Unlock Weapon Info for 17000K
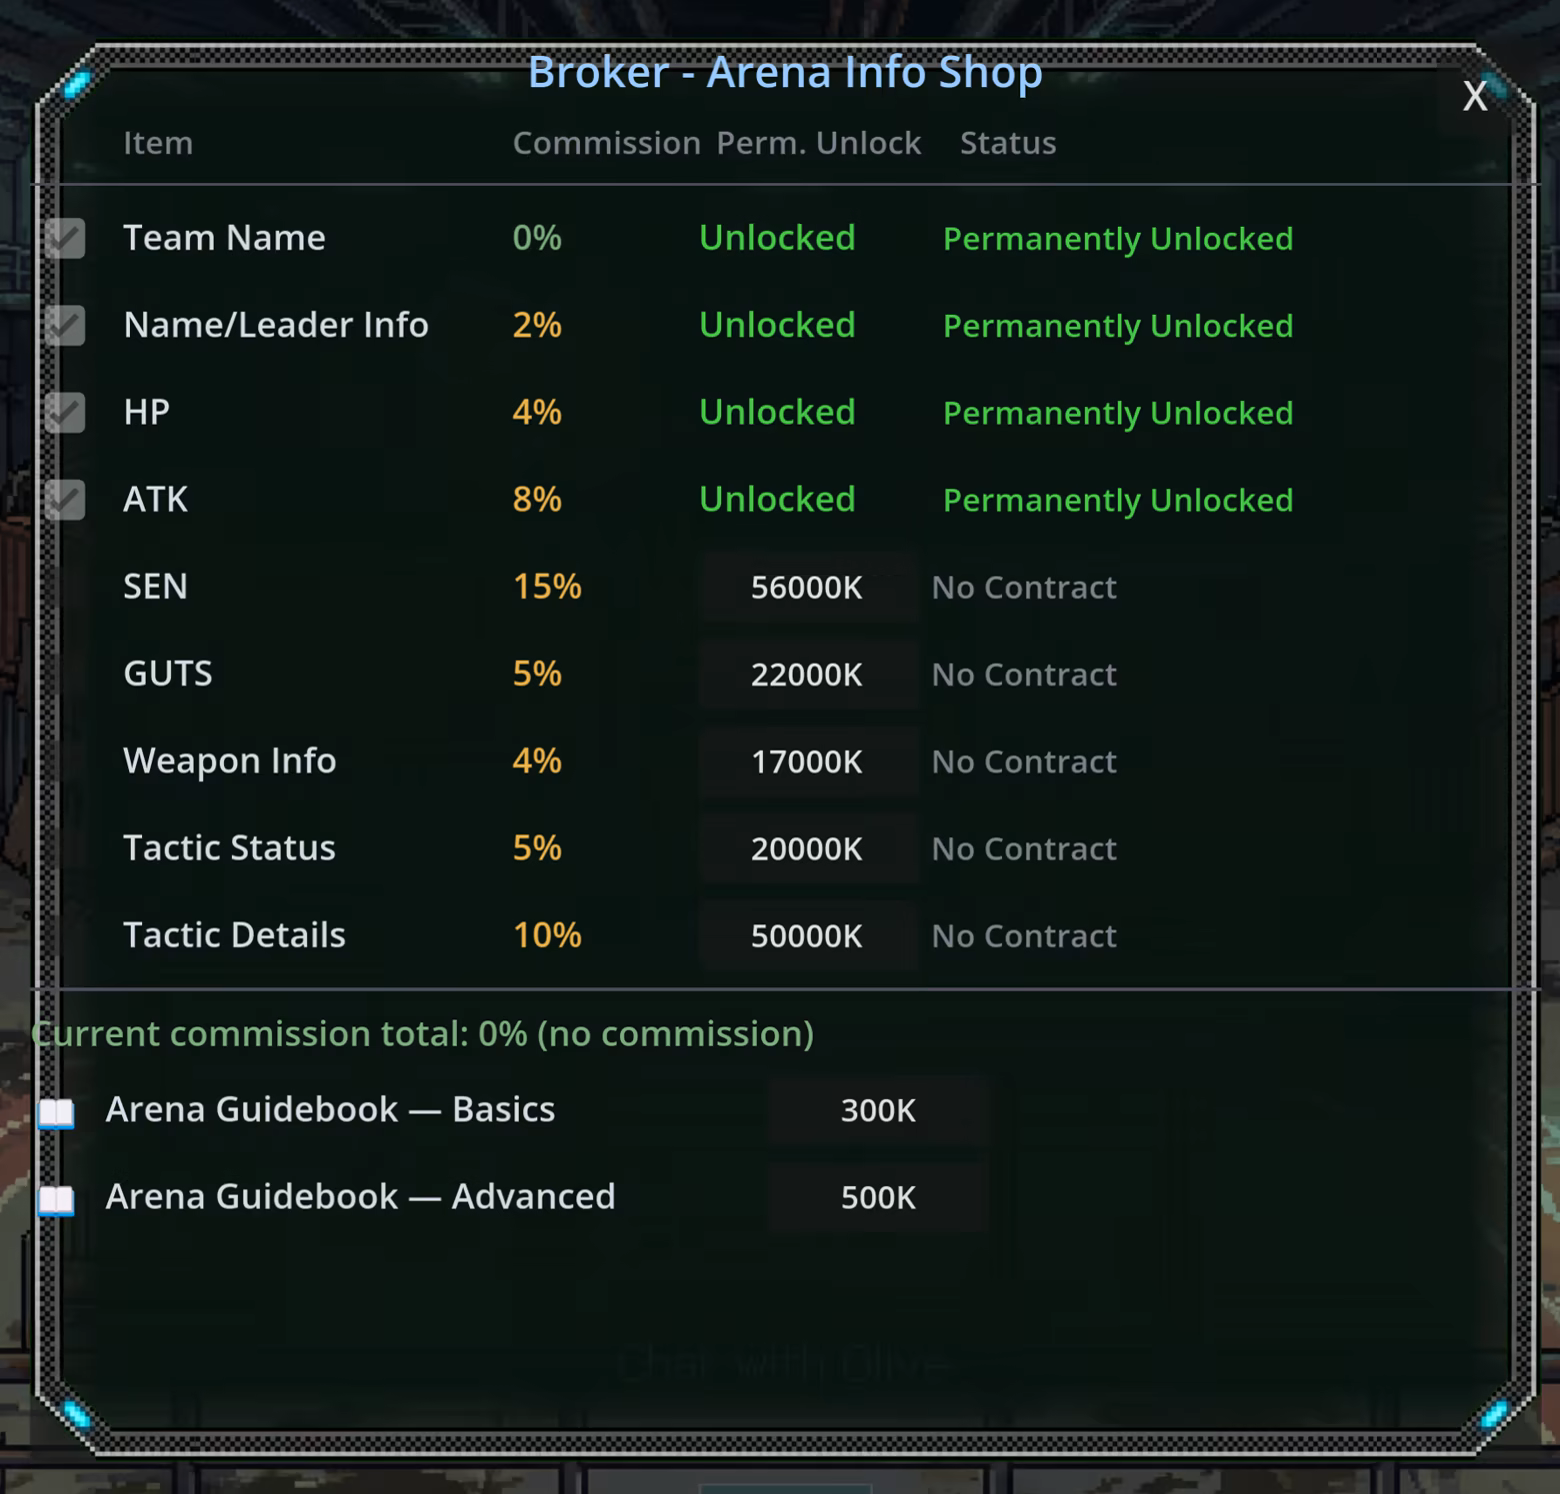This screenshot has height=1494, width=1560. point(807,762)
